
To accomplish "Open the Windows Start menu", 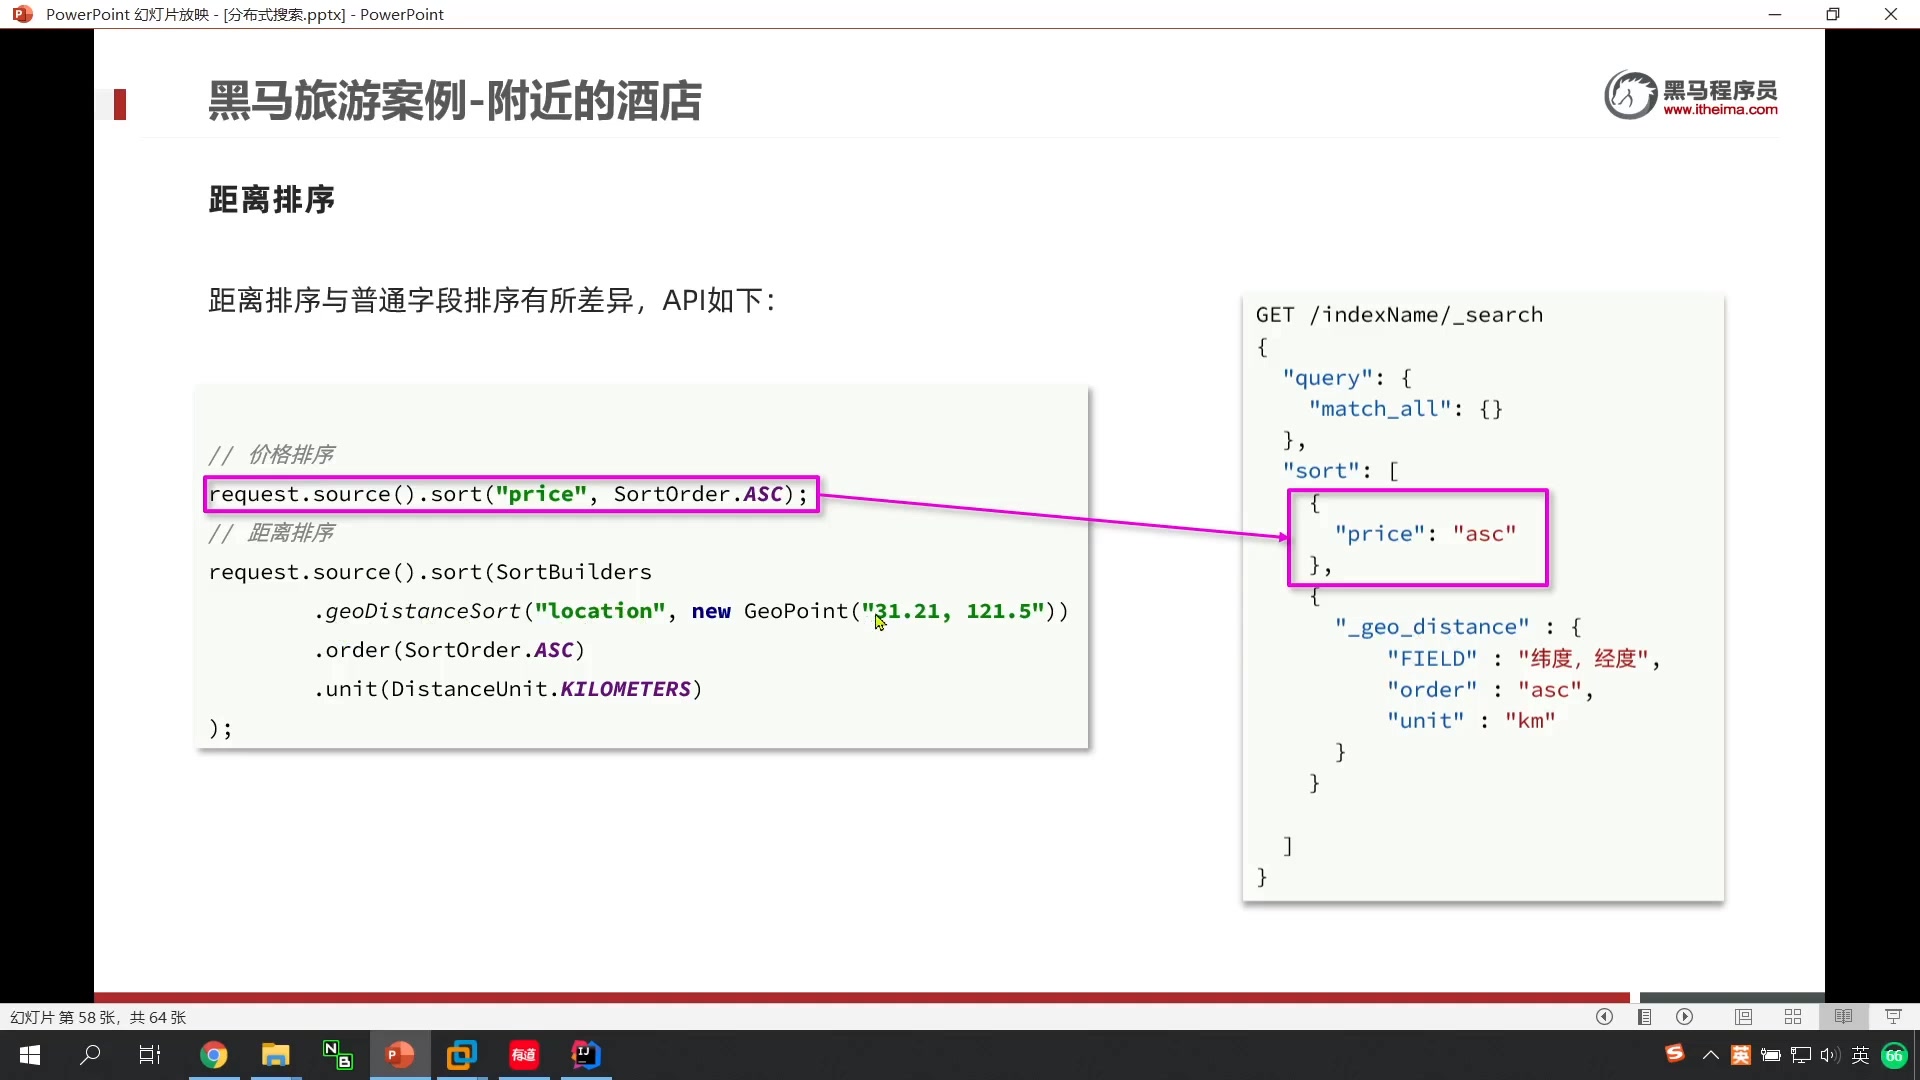I will click(x=30, y=1055).
